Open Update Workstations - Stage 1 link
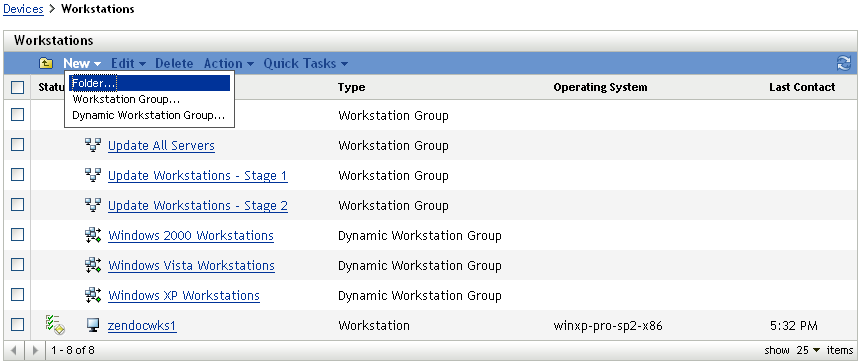The height and width of the screenshot is (364, 866). (198, 176)
